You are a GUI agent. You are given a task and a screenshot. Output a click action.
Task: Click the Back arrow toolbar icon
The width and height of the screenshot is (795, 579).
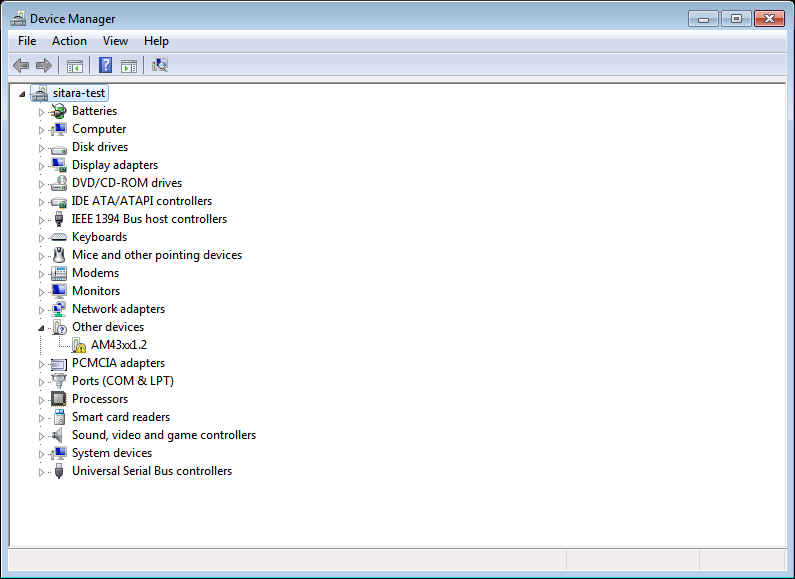(x=21, y=65)
